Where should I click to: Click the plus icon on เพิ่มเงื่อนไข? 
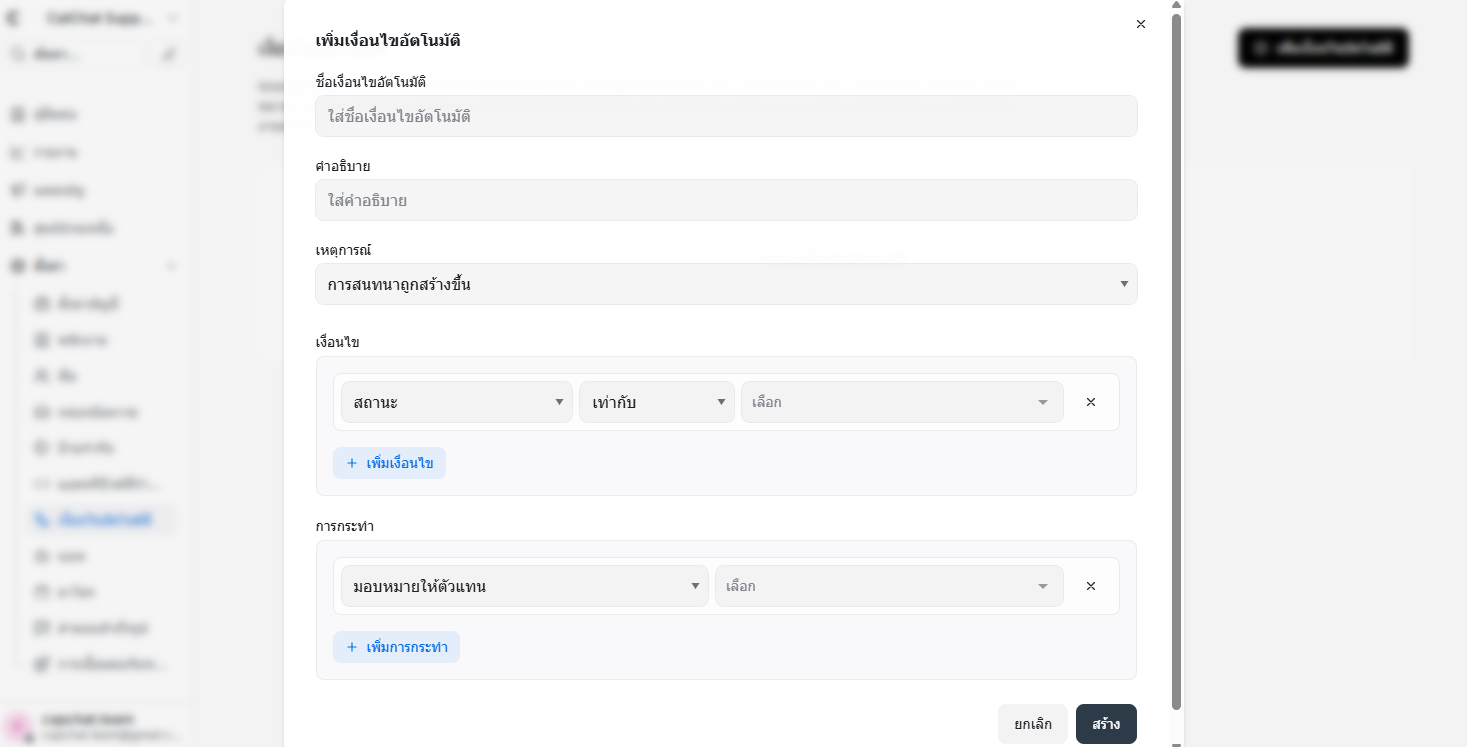pyautogui.click(x=352, y=462)
